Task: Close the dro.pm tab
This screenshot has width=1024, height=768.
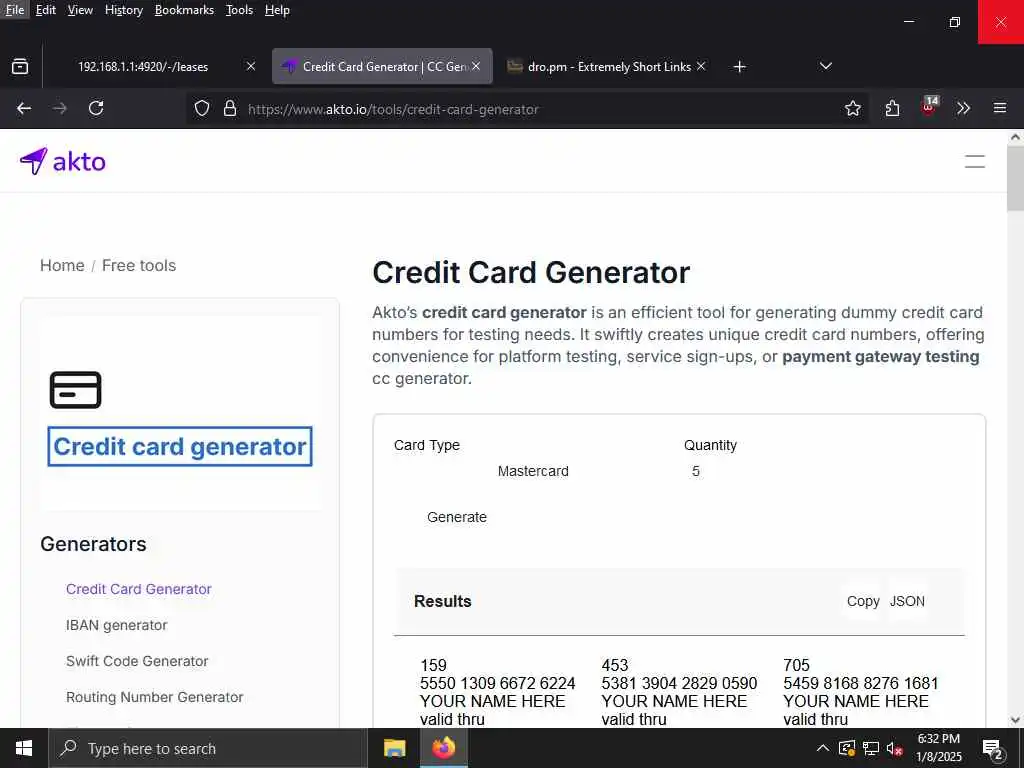Action: click(x=701, y=67)
